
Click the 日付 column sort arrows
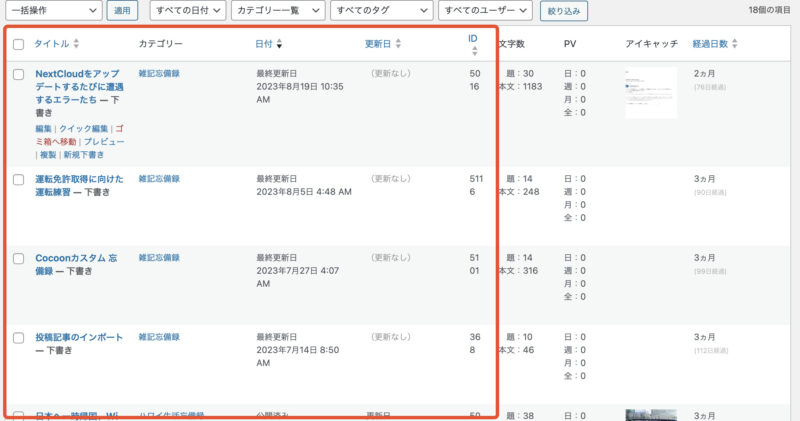(279, 44)
